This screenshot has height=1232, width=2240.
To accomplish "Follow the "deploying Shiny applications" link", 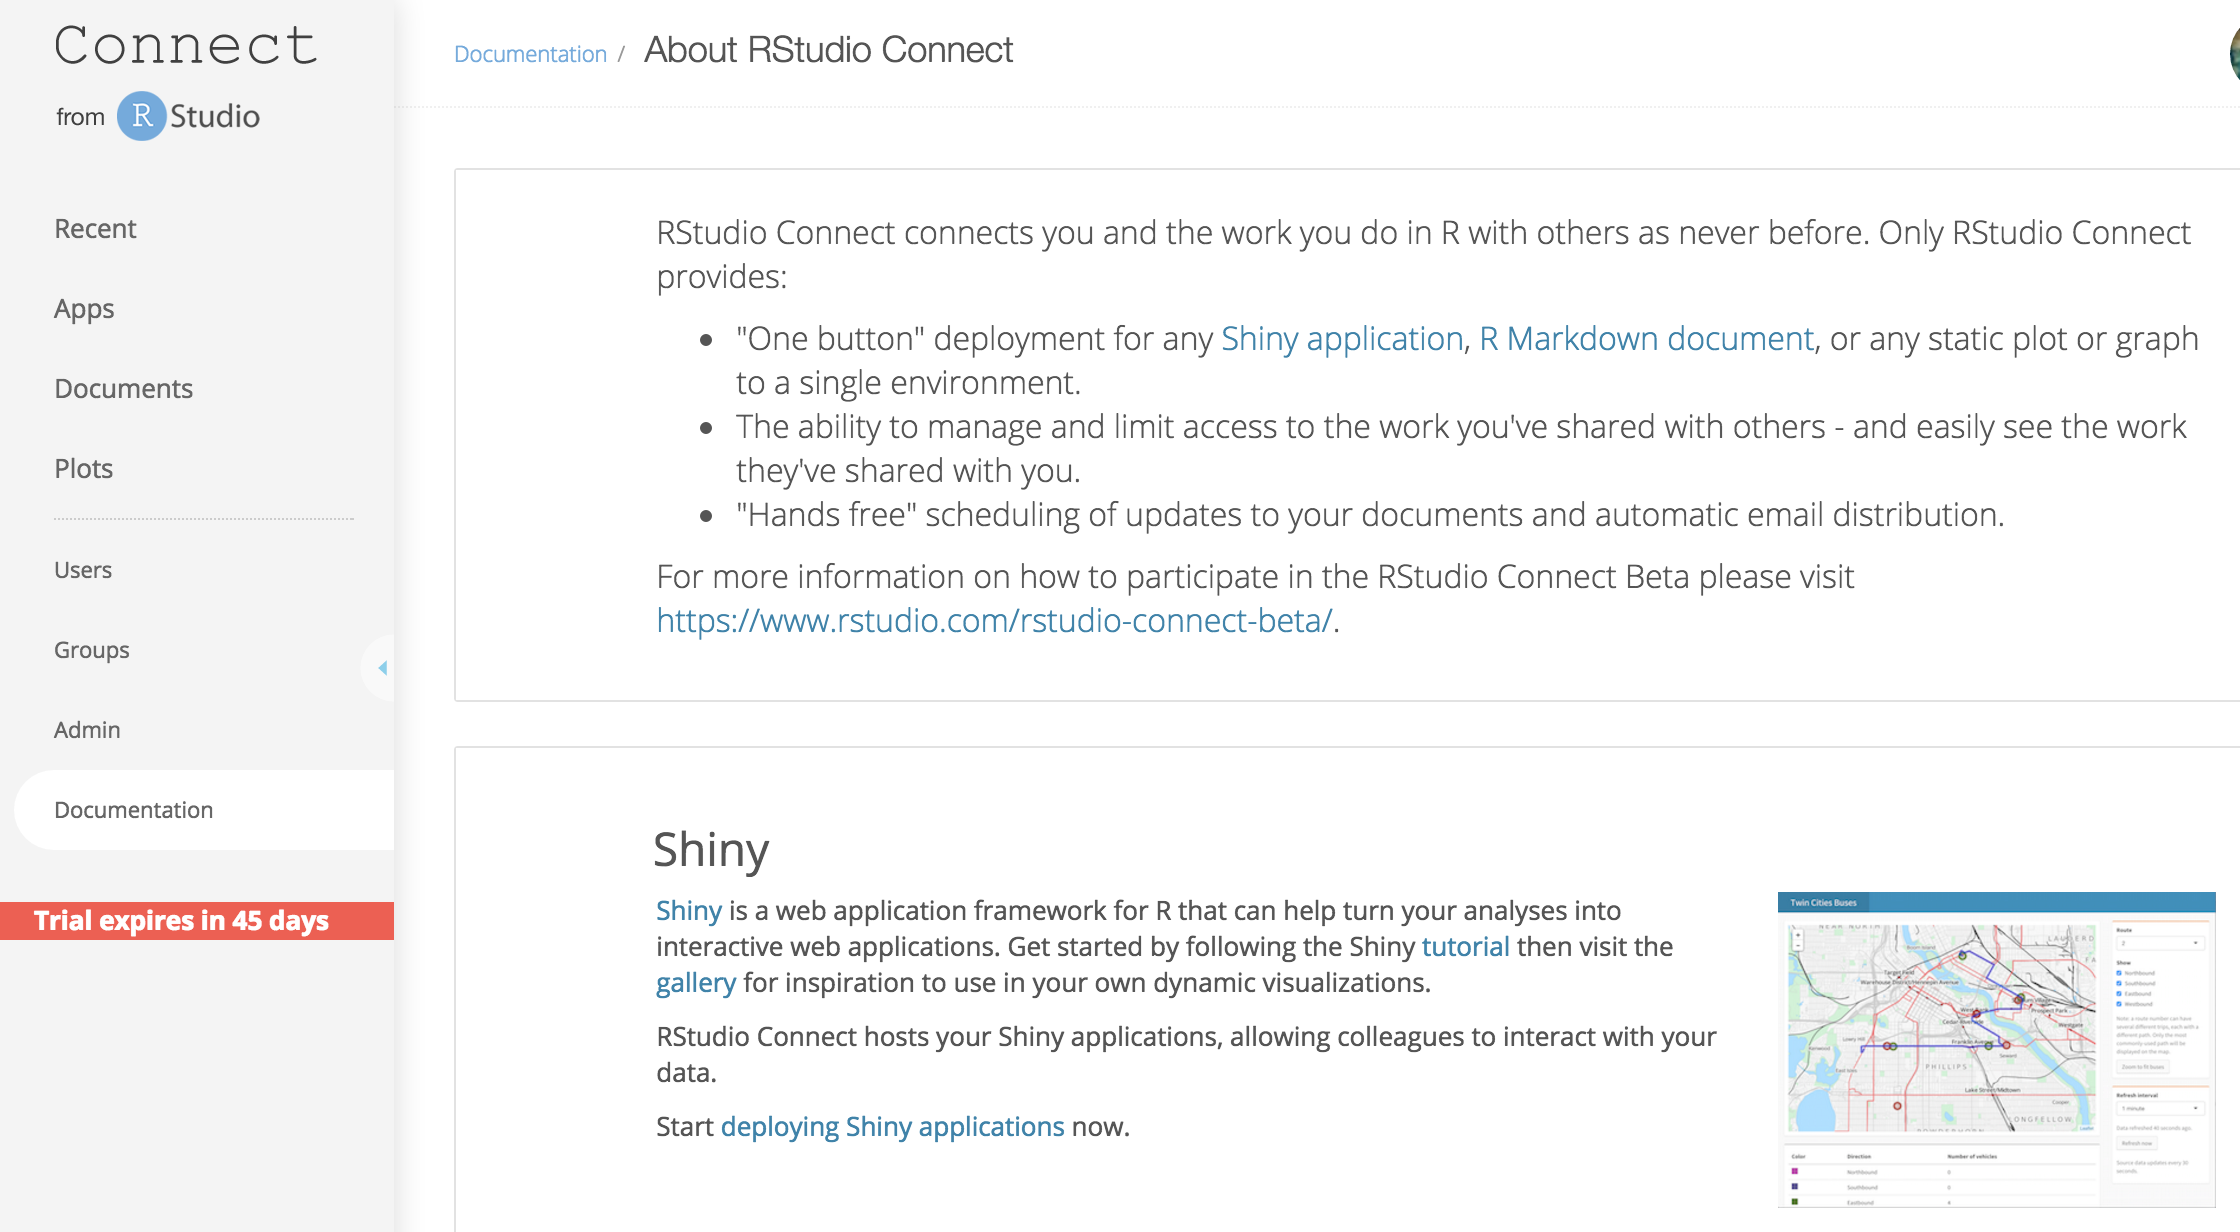I will pos(893,1126).
